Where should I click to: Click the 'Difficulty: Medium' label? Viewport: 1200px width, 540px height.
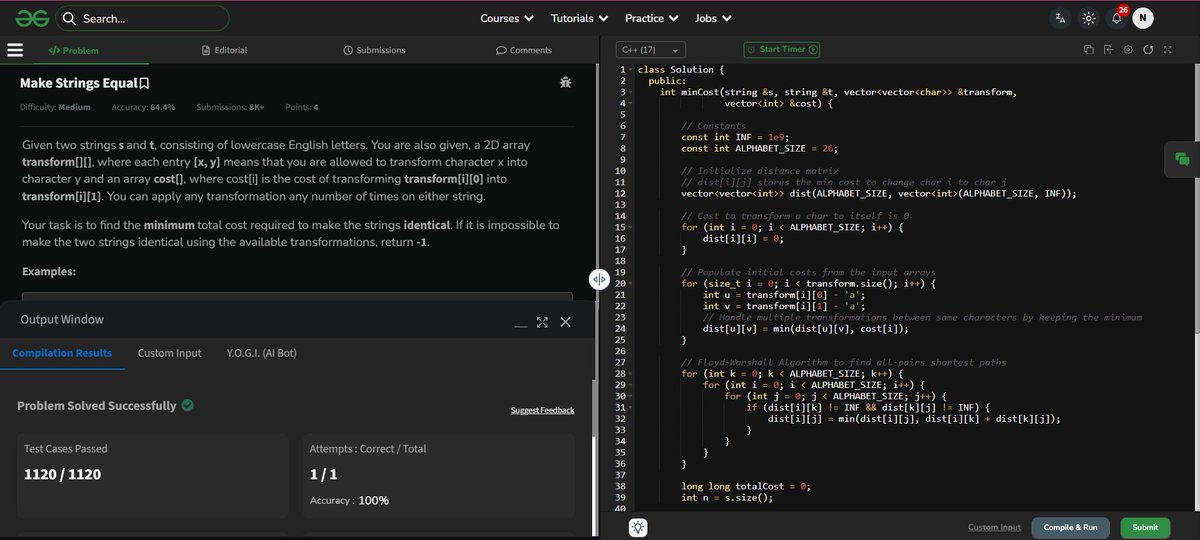(55, 107)
